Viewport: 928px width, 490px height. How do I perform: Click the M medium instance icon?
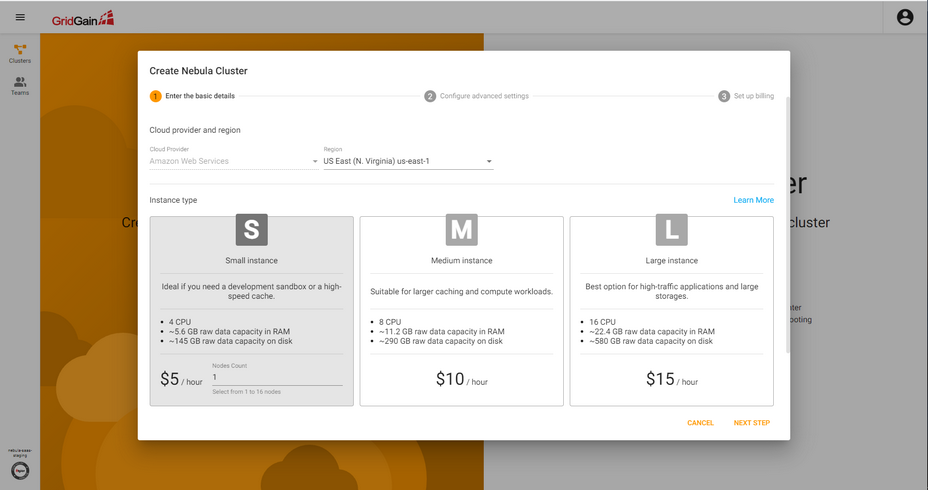pyautogui.click(x=462, y=230)
